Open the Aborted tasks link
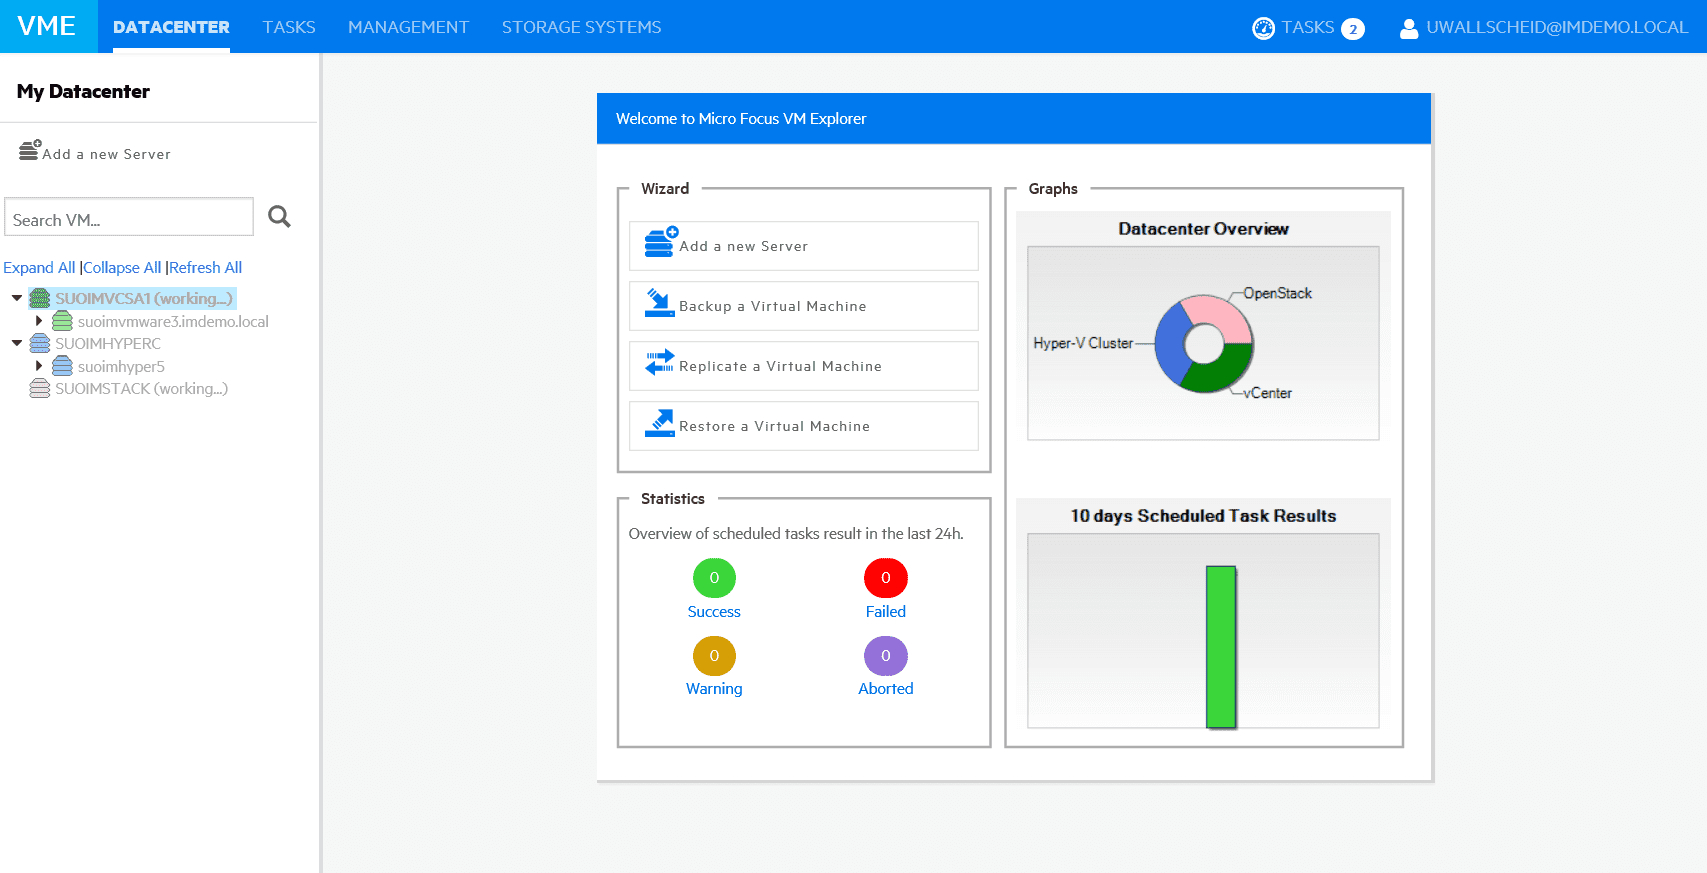Screen dimensions: 1707x873 885,688
